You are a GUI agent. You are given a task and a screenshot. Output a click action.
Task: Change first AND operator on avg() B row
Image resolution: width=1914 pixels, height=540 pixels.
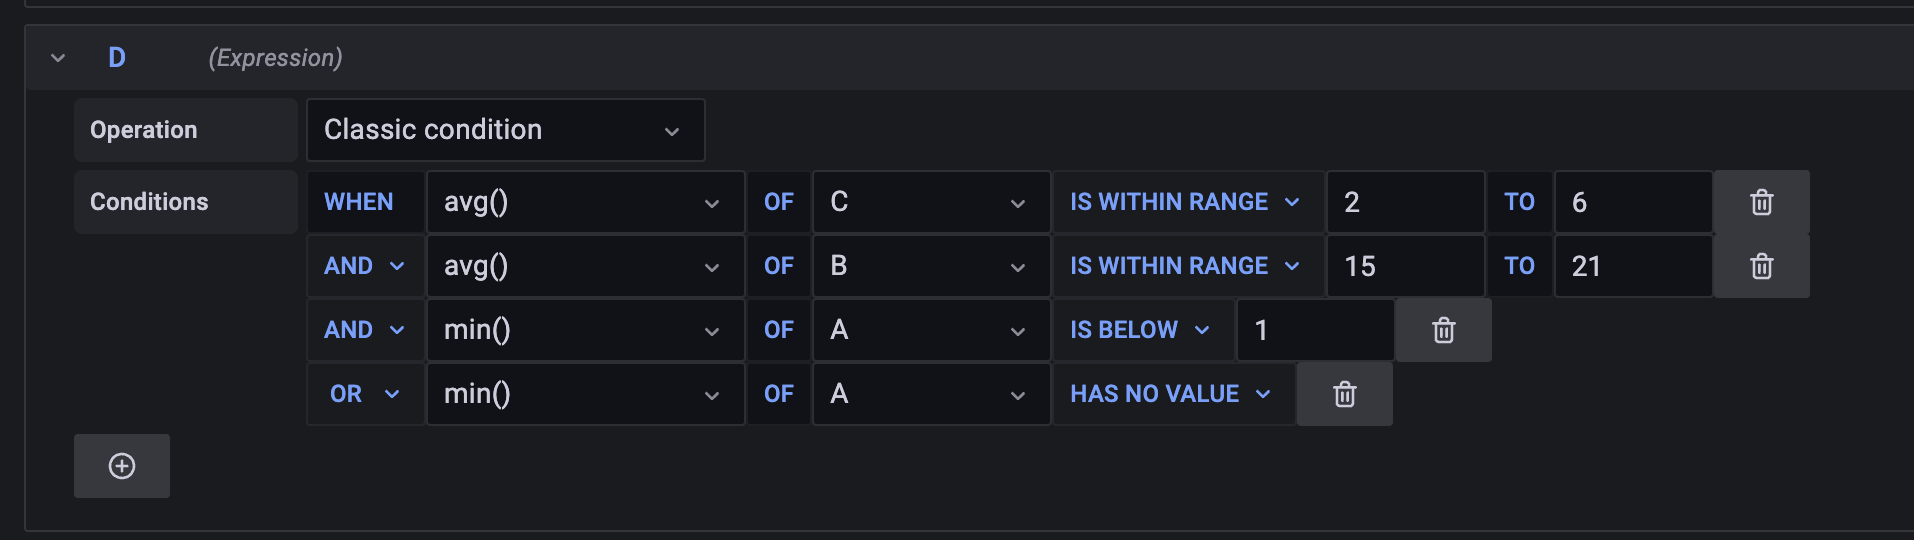coord(365,266)
